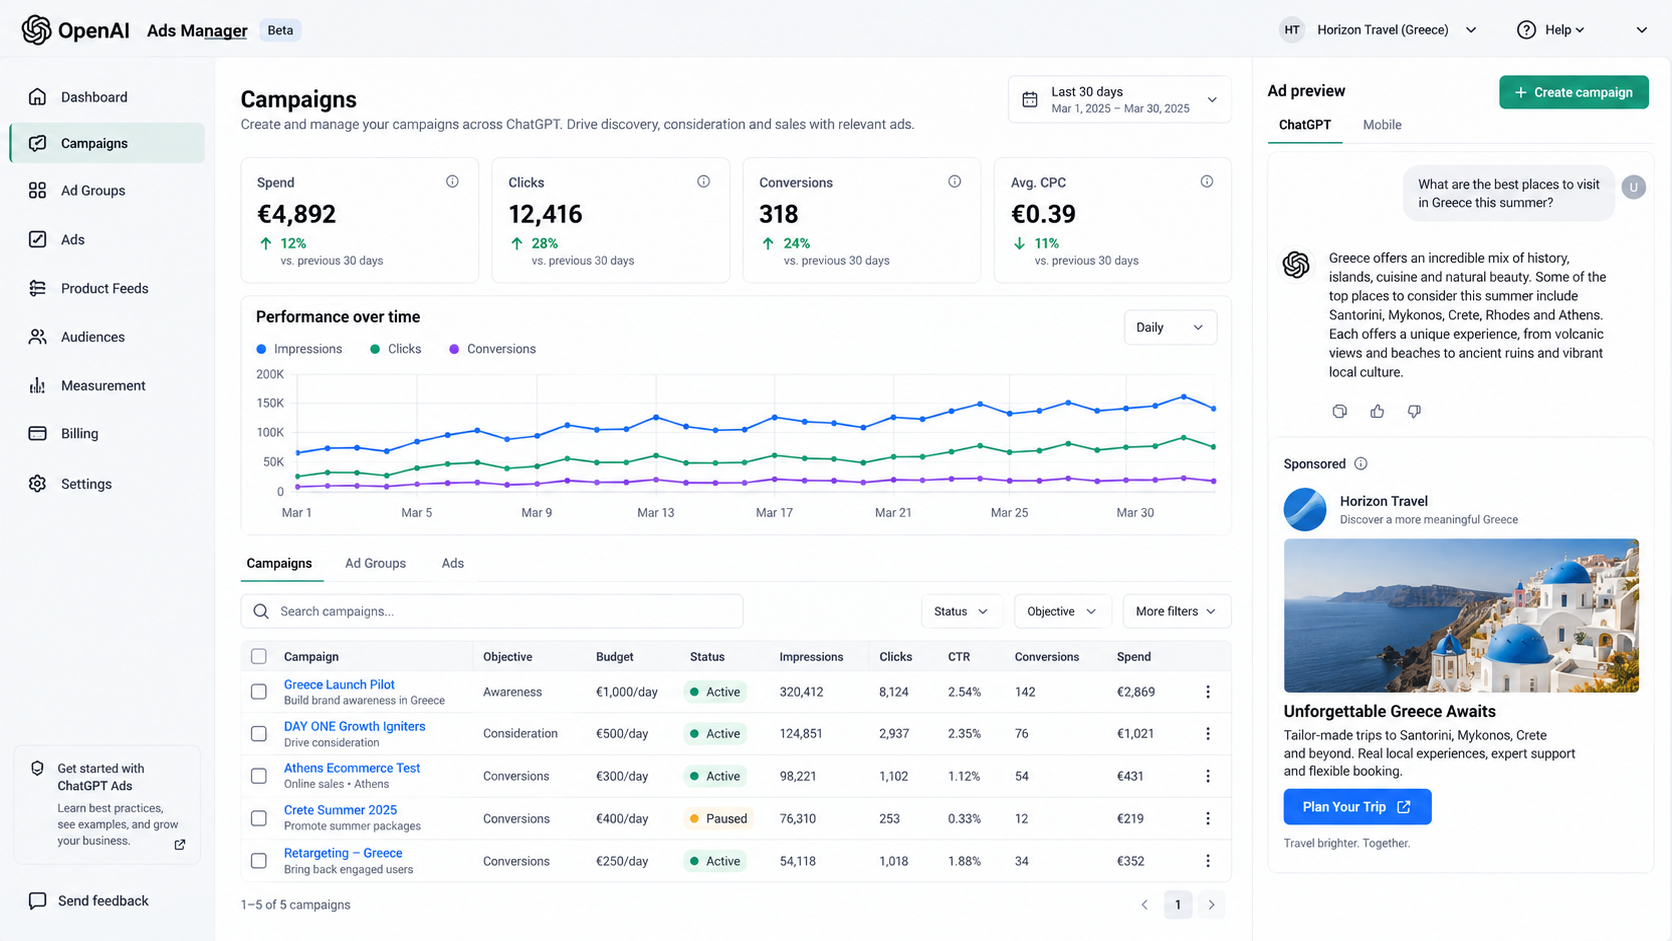Toggle the Impressions legend series
Image resolution: width=1672 pixels, height=941 pixels.
pyautogui.click(x=299, y=349)
